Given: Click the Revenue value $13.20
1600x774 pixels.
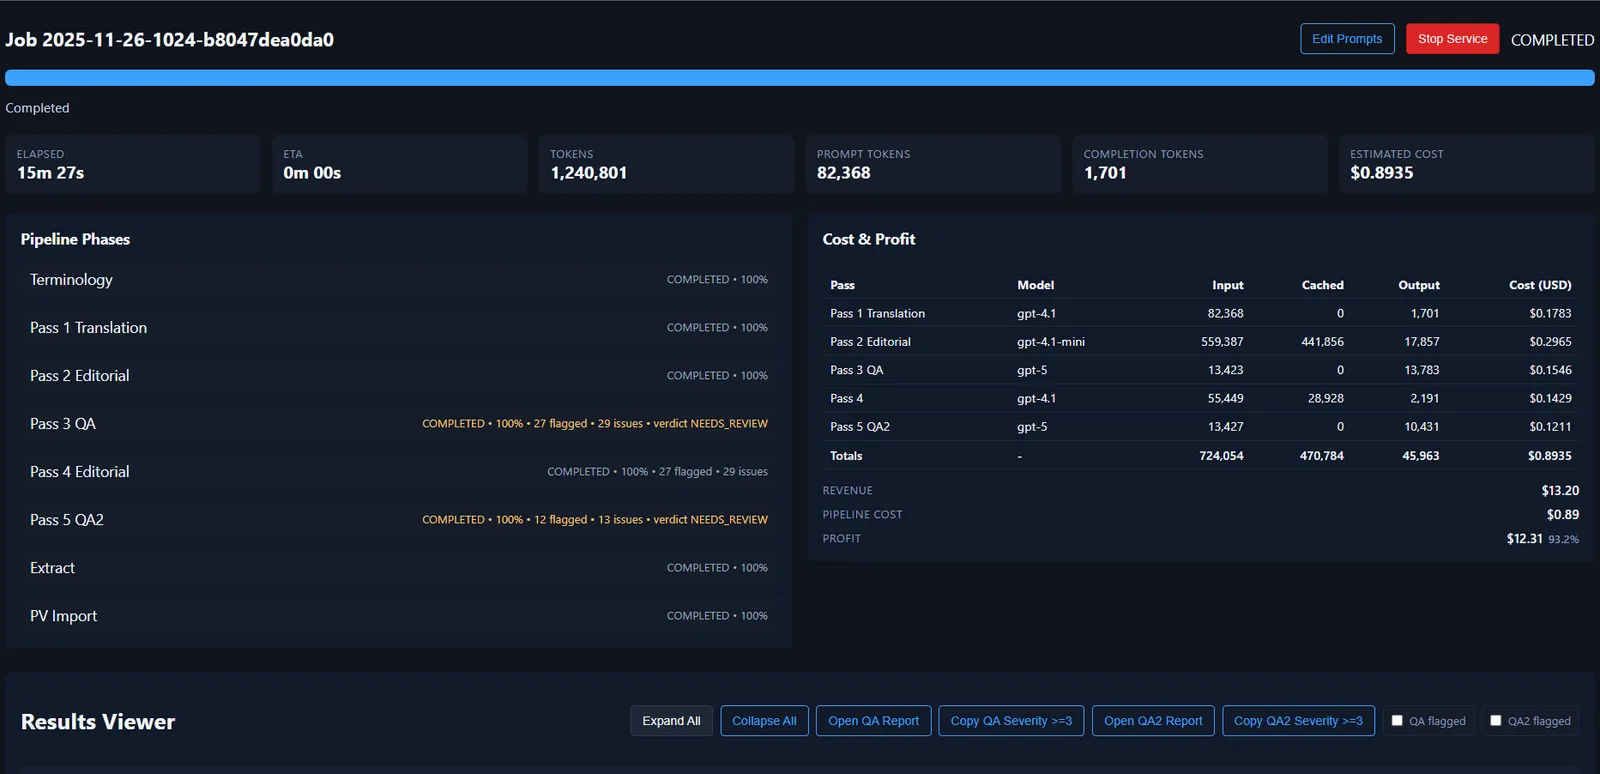Looking at the screenshot, I should pos(1560,491).
